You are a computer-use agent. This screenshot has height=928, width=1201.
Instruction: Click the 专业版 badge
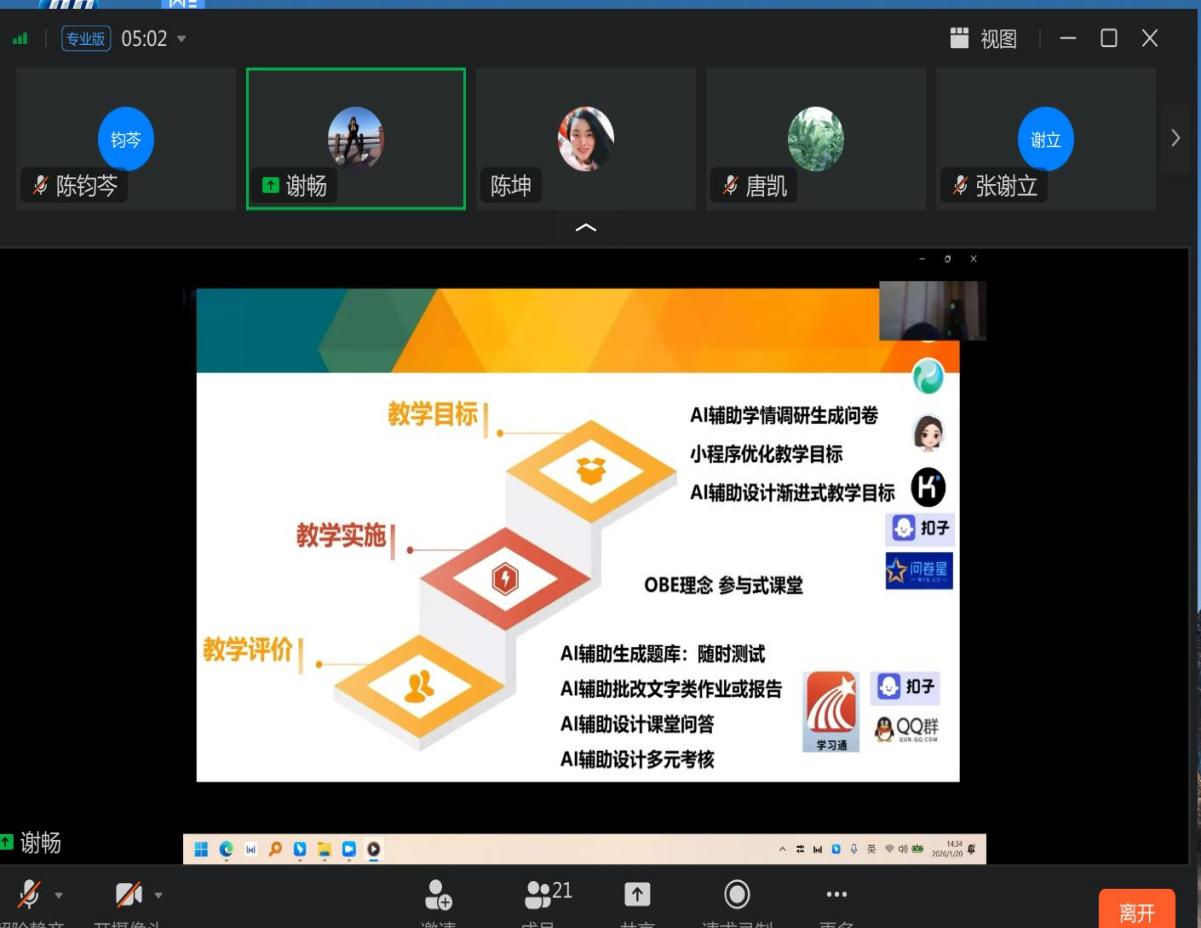point(87,39)
